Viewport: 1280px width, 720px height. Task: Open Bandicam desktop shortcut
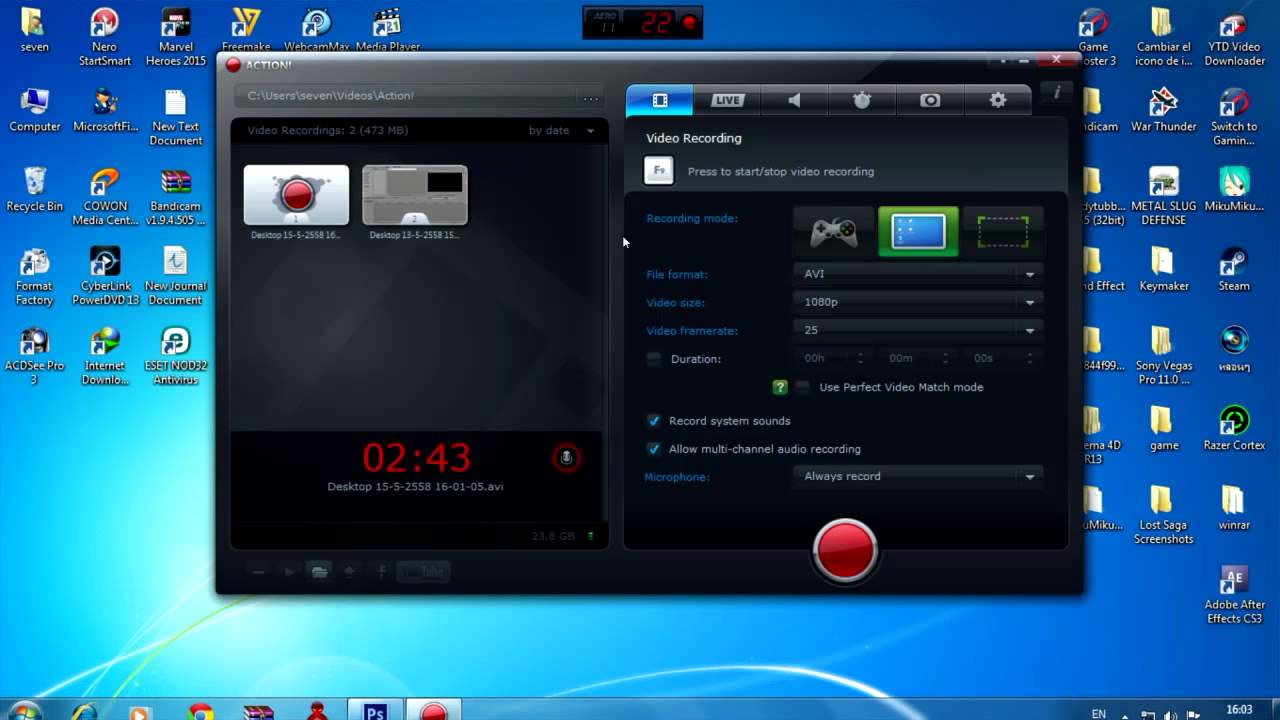175,196
